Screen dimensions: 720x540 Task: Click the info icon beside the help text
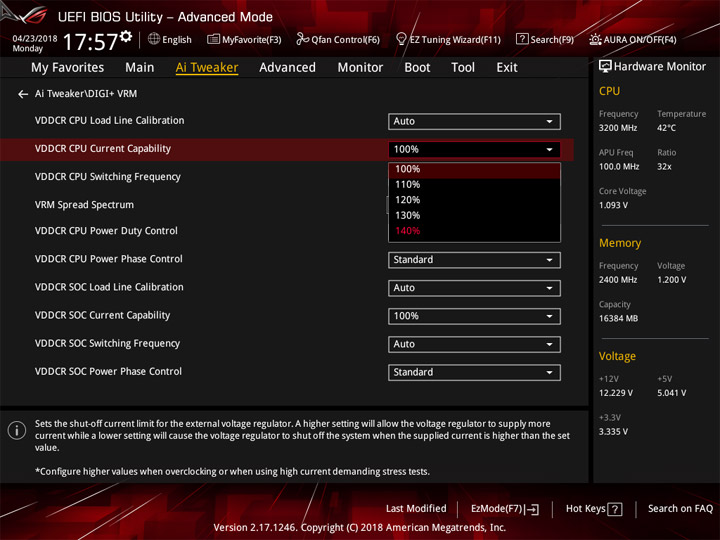17,431
